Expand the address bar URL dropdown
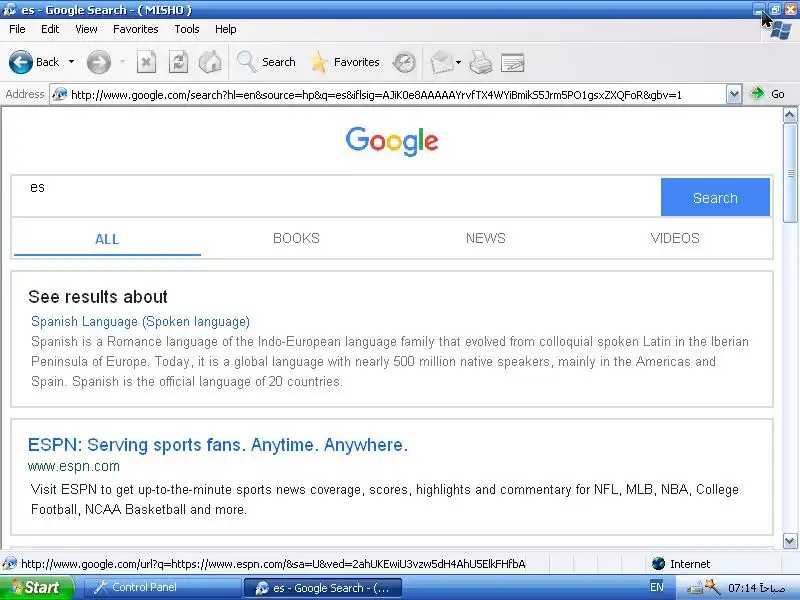Viewport: 800px width, 600px height. [x=734, y=94]
